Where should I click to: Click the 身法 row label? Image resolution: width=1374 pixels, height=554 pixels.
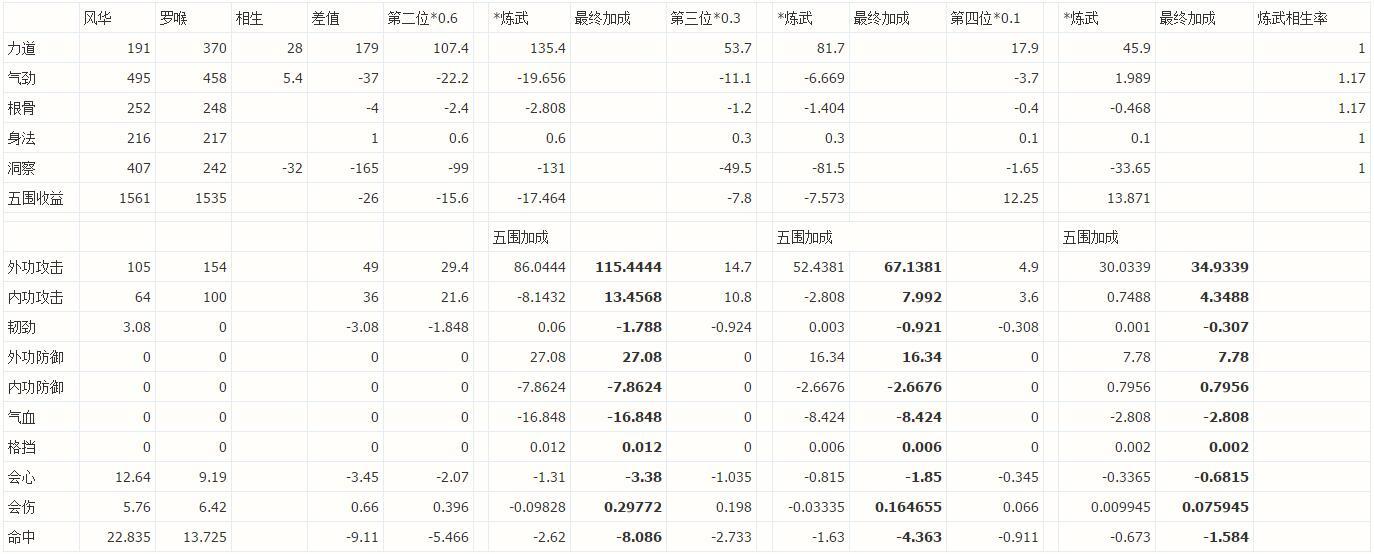(21, 138)
